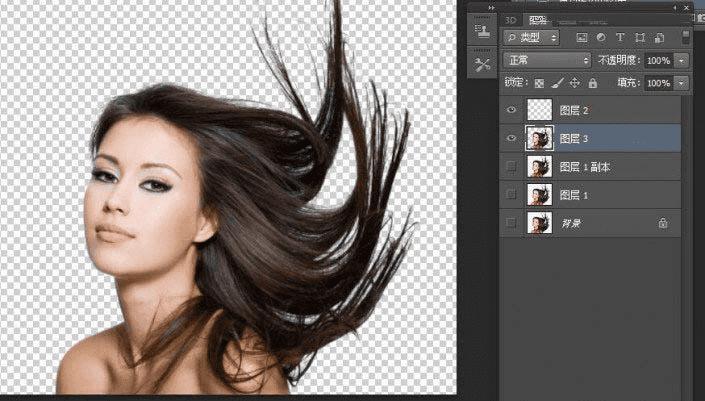705x401 pixels.
Task: Show the 图层 1 layer visibility box
Action: (x=511, y=195)
